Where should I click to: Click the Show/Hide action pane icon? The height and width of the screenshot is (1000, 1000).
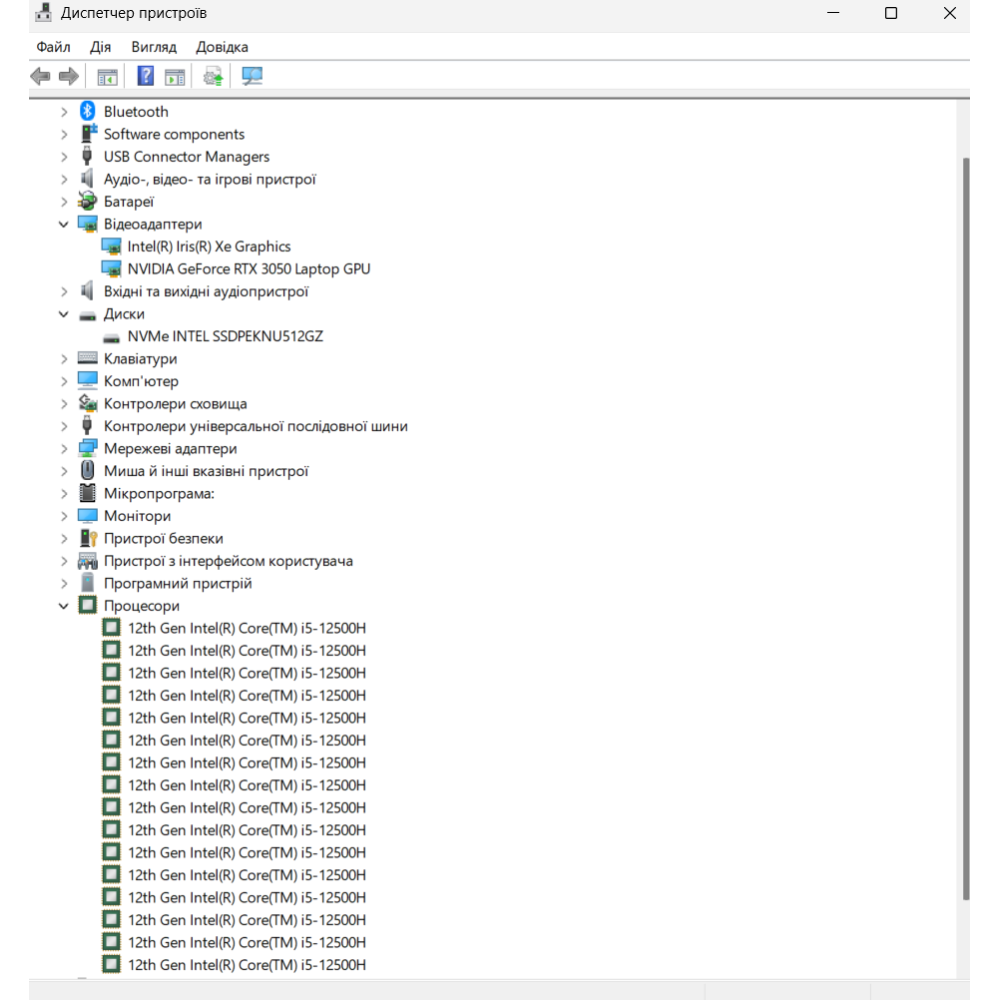point(175,76)
